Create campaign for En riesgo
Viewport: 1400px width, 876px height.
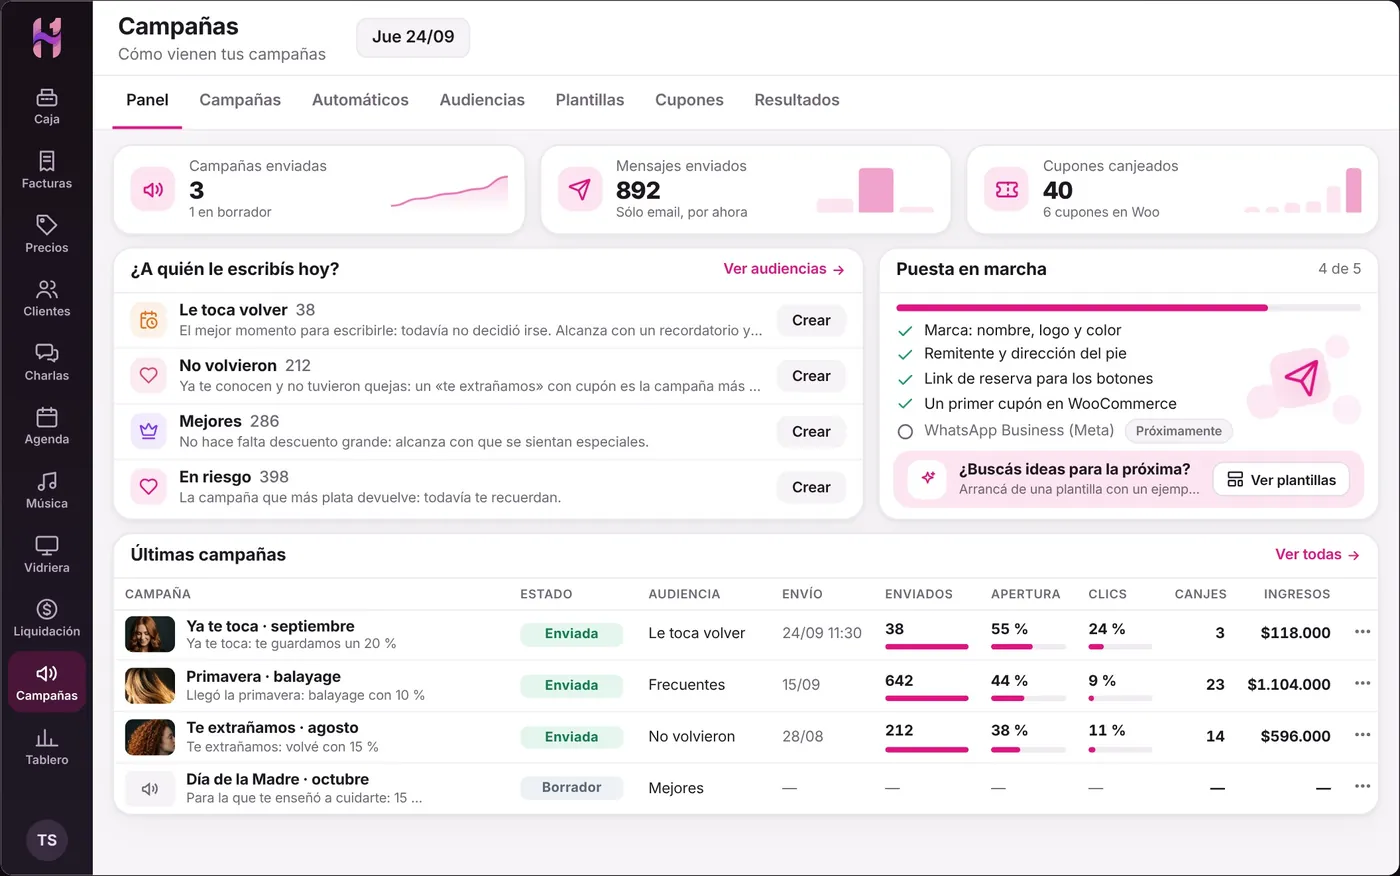pyautogui.click(x=811, y=487)
